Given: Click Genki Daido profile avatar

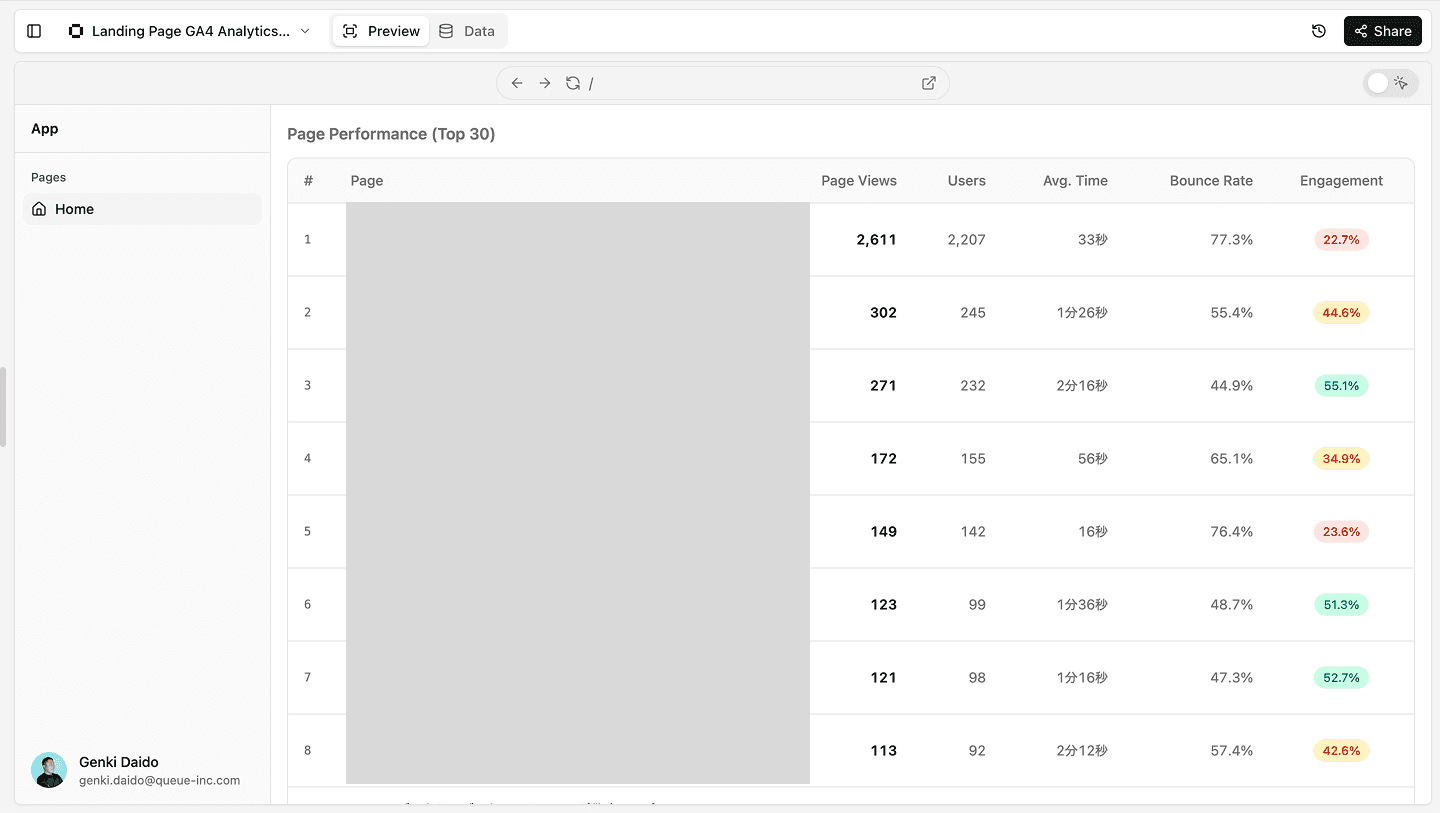Looking at the screenshot, I should point(49,770).
